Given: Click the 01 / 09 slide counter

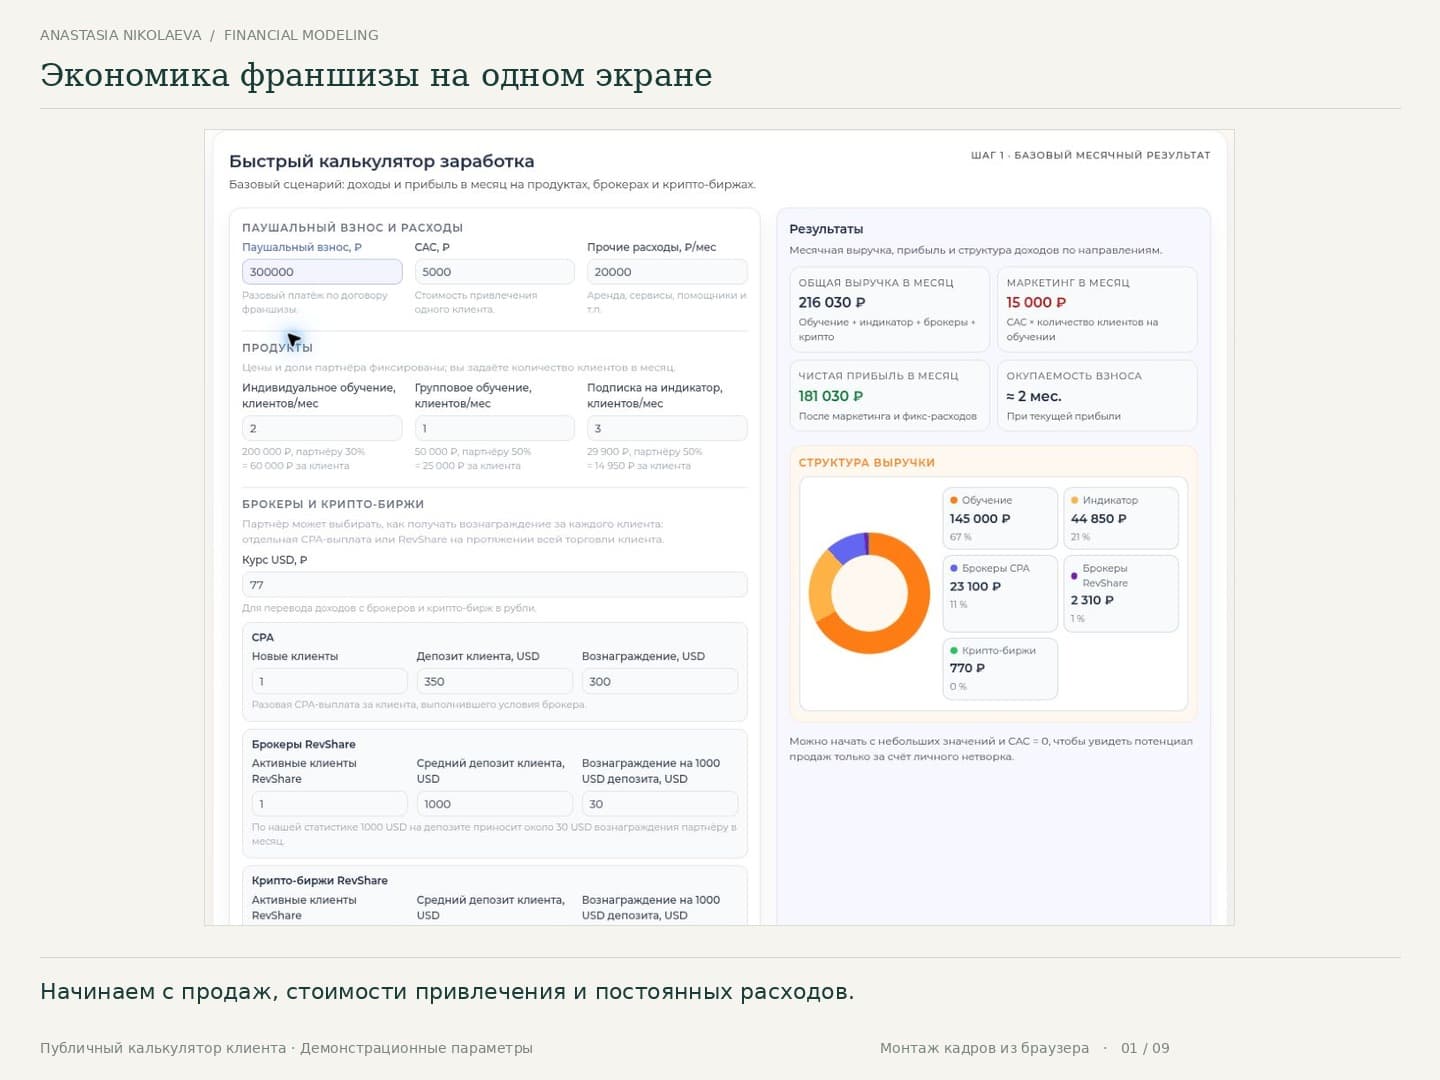Looking at the screenshot, I should click(1145, 1048).
